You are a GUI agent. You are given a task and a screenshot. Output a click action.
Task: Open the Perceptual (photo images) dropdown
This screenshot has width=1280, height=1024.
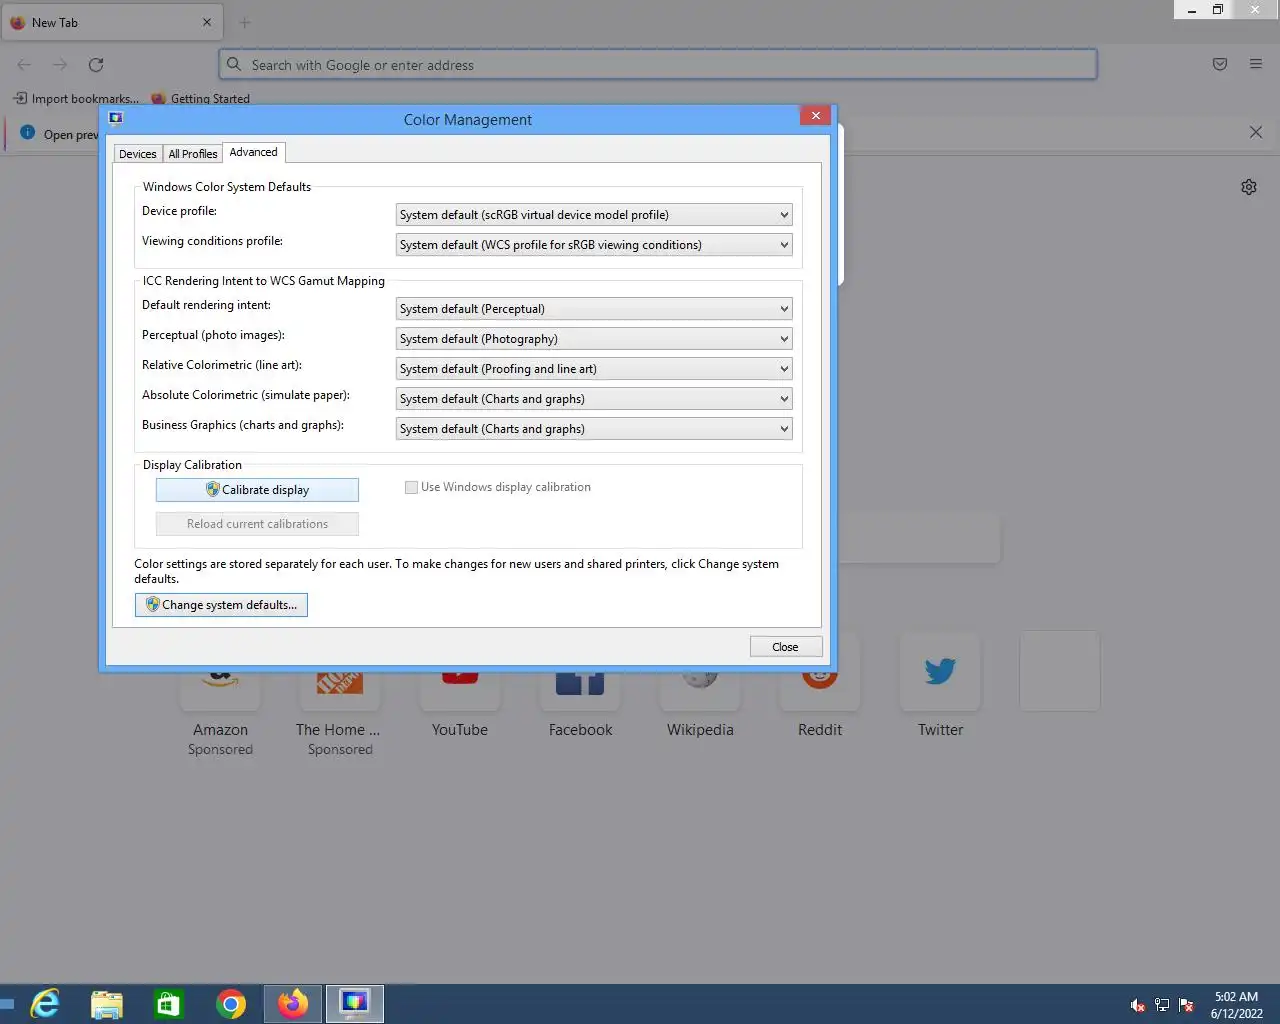[594, 339]
